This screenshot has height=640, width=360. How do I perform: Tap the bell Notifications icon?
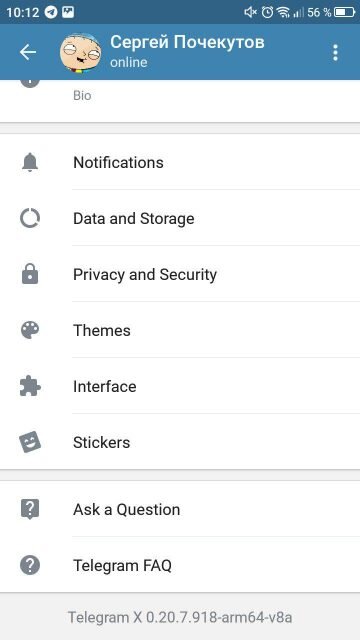(30, 163)
